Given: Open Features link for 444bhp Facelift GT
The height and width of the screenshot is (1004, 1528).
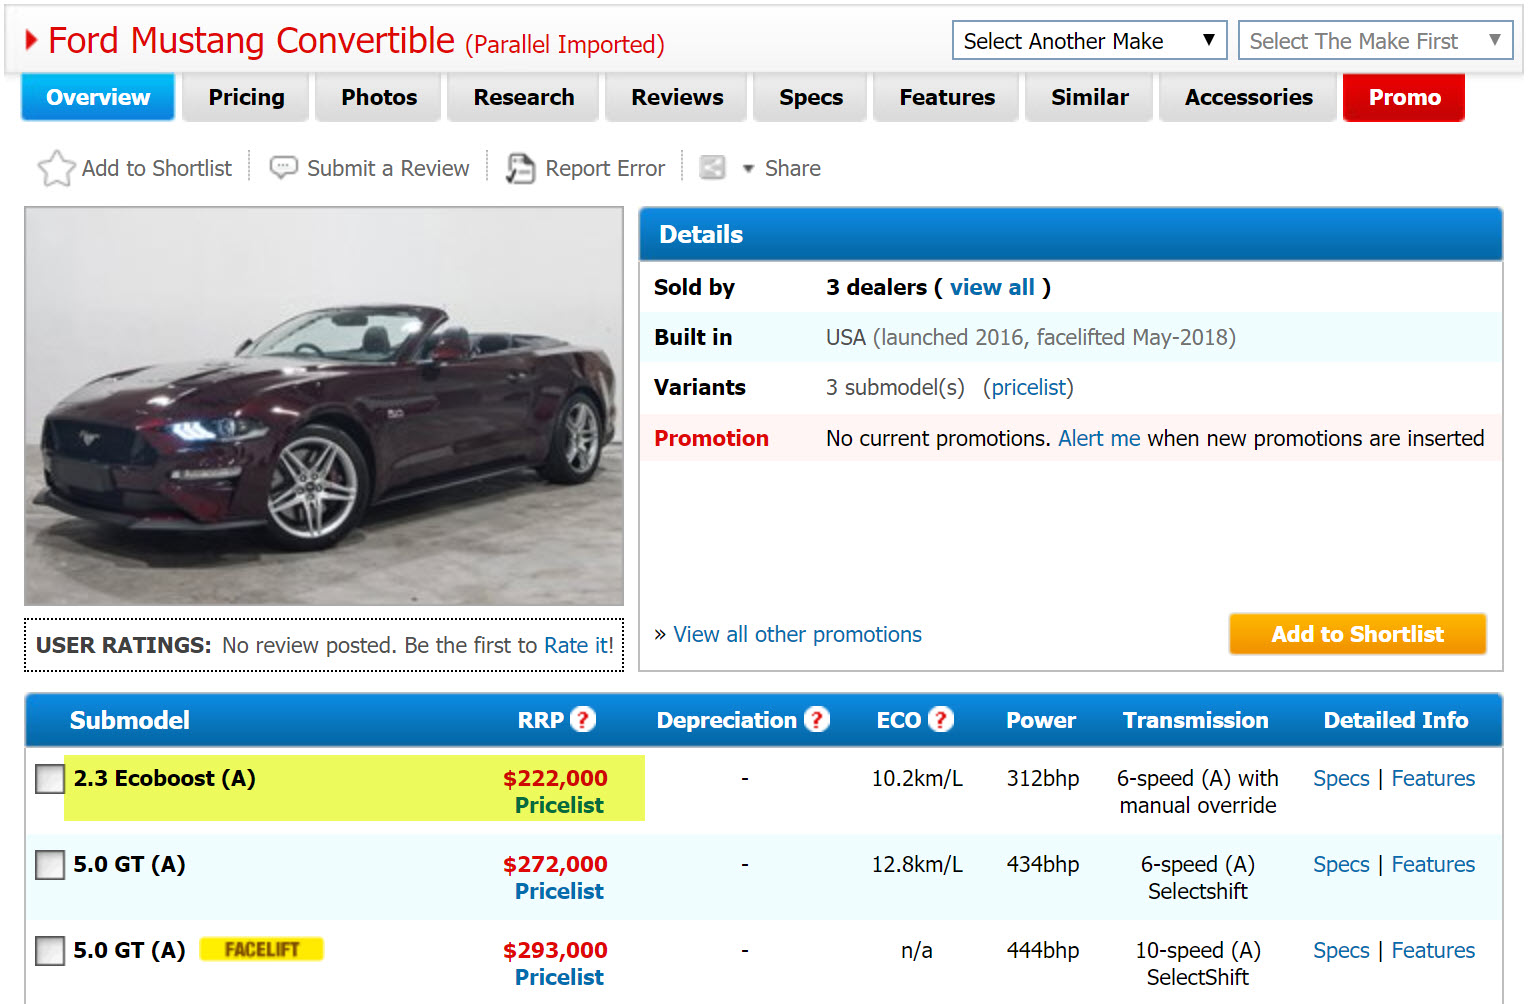Looking at the screenshot, I should [1433, 950].
